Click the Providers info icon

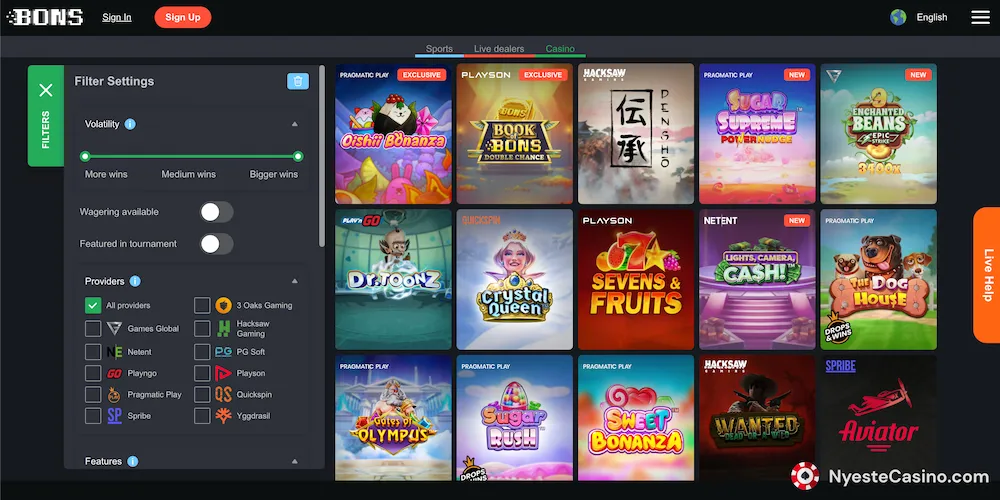pos(135,281)
